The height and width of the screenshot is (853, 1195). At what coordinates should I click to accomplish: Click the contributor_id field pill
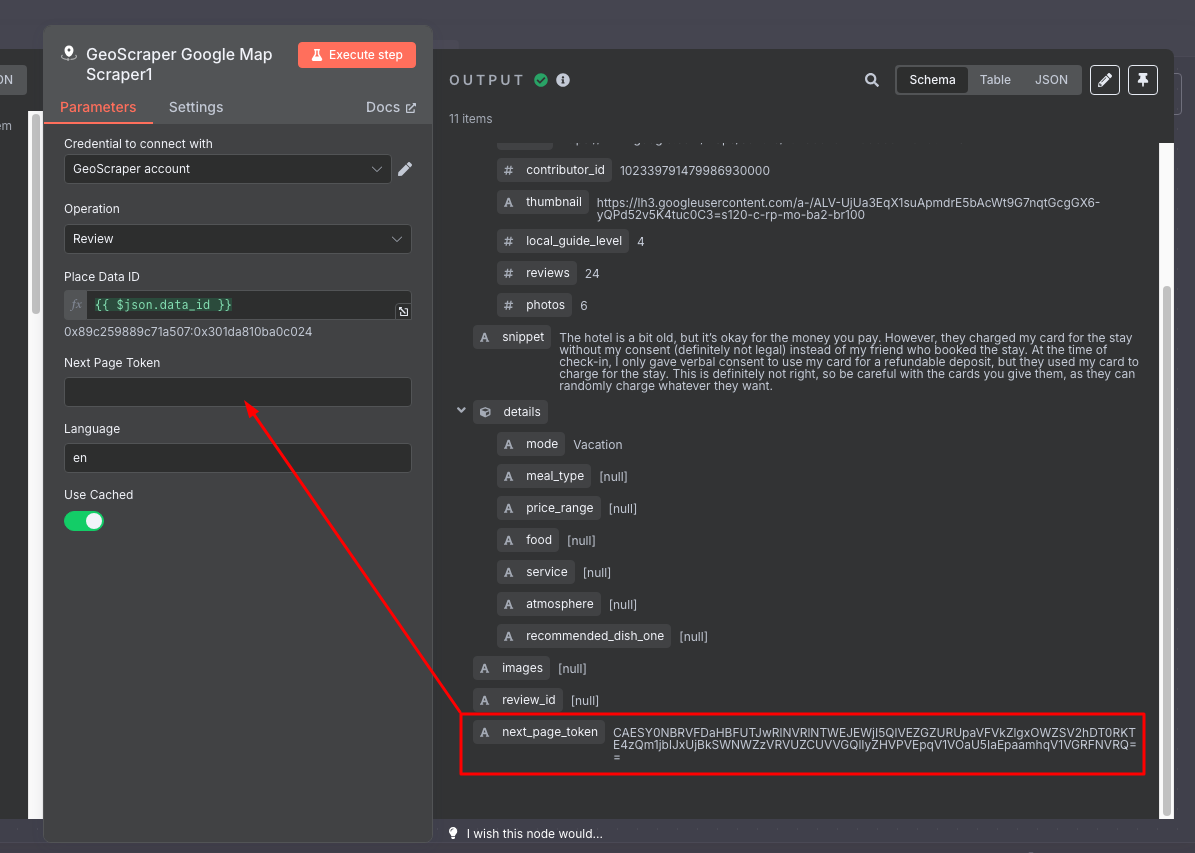pyautogui.click(x=555, y=170)
